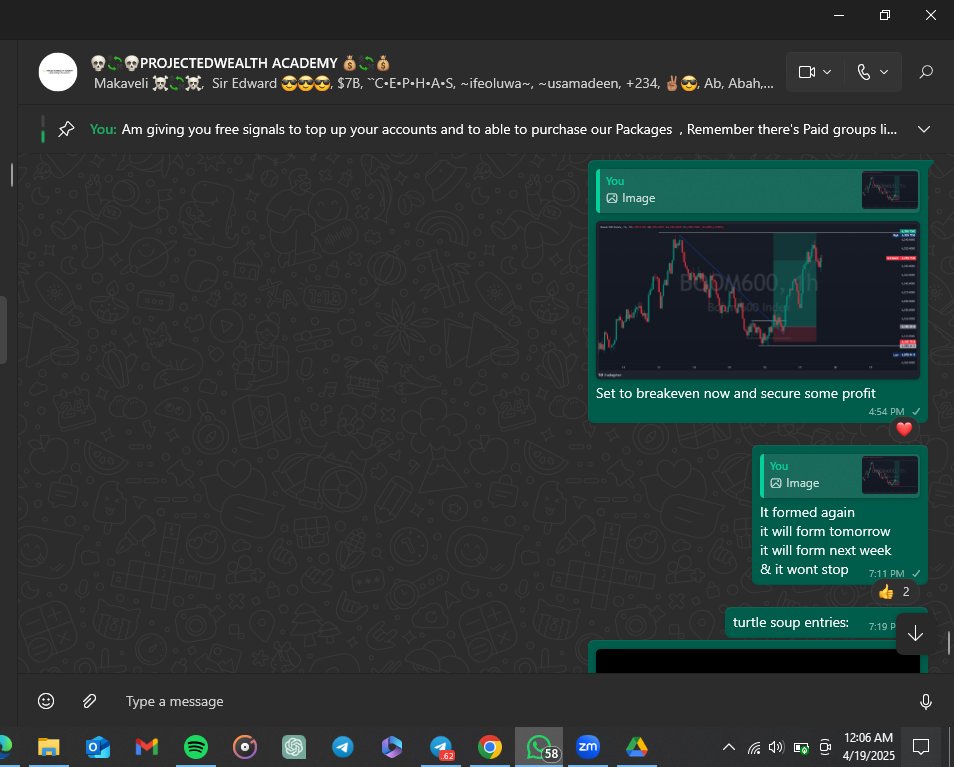Open WhatsApp icon in the taskbar
The image size is (954, 767).
coord(540,746)
